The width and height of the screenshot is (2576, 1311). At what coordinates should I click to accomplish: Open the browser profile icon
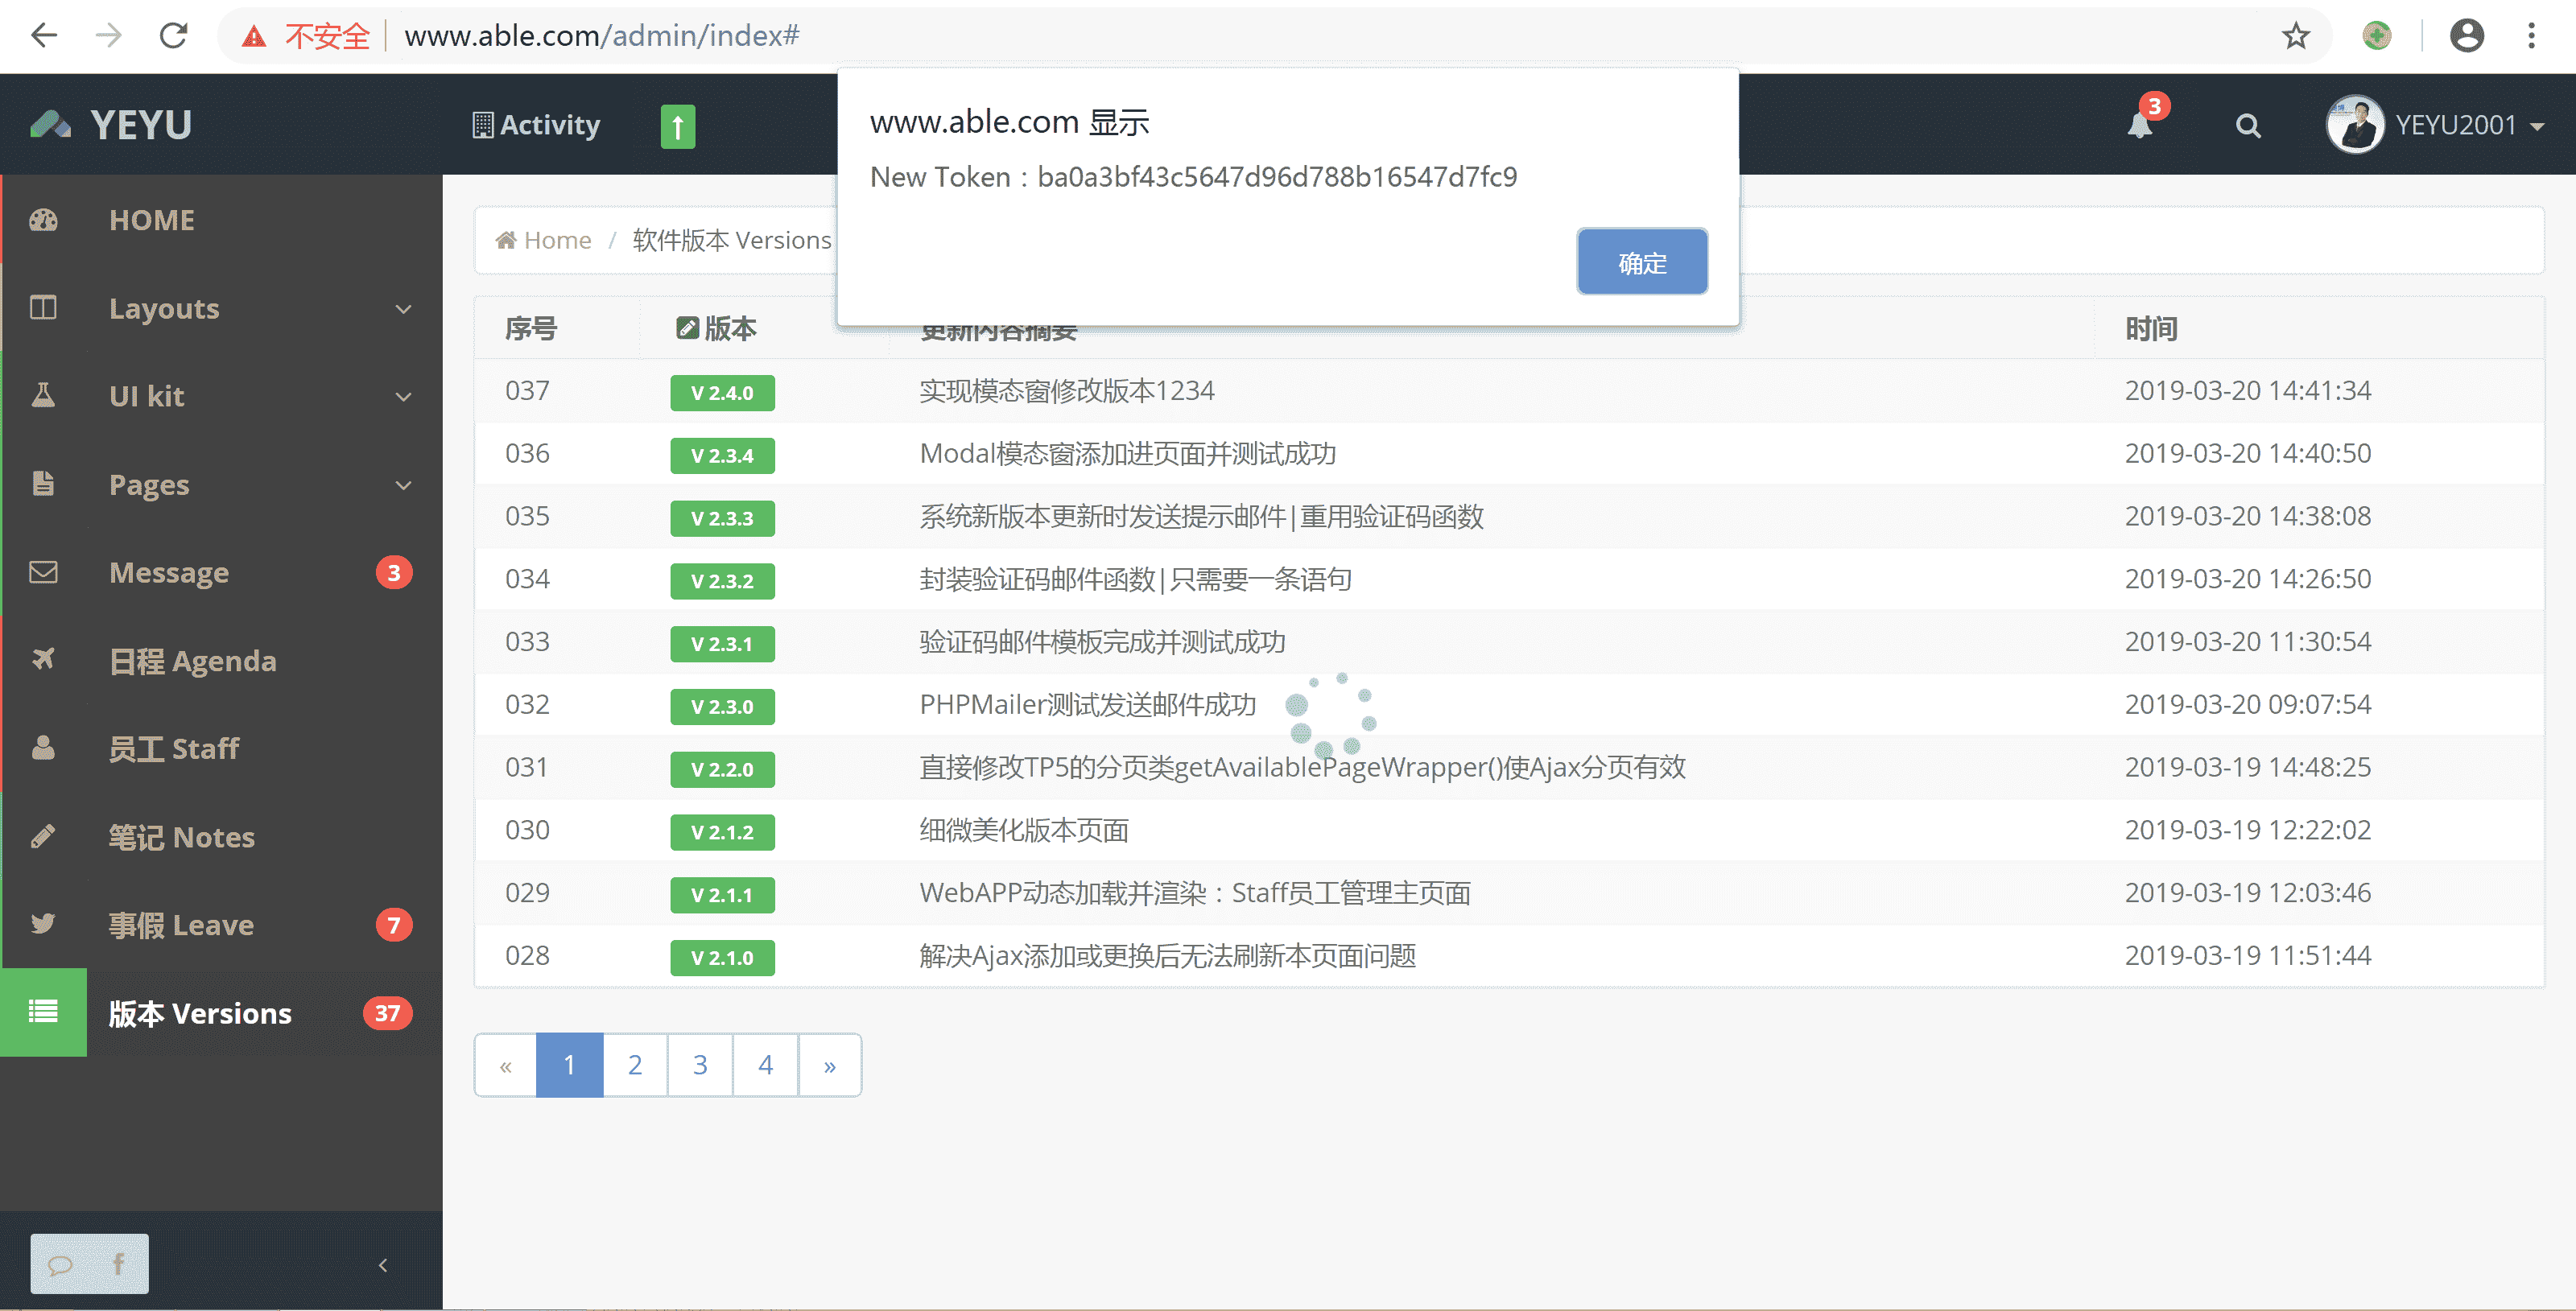tap(2466, 36)
